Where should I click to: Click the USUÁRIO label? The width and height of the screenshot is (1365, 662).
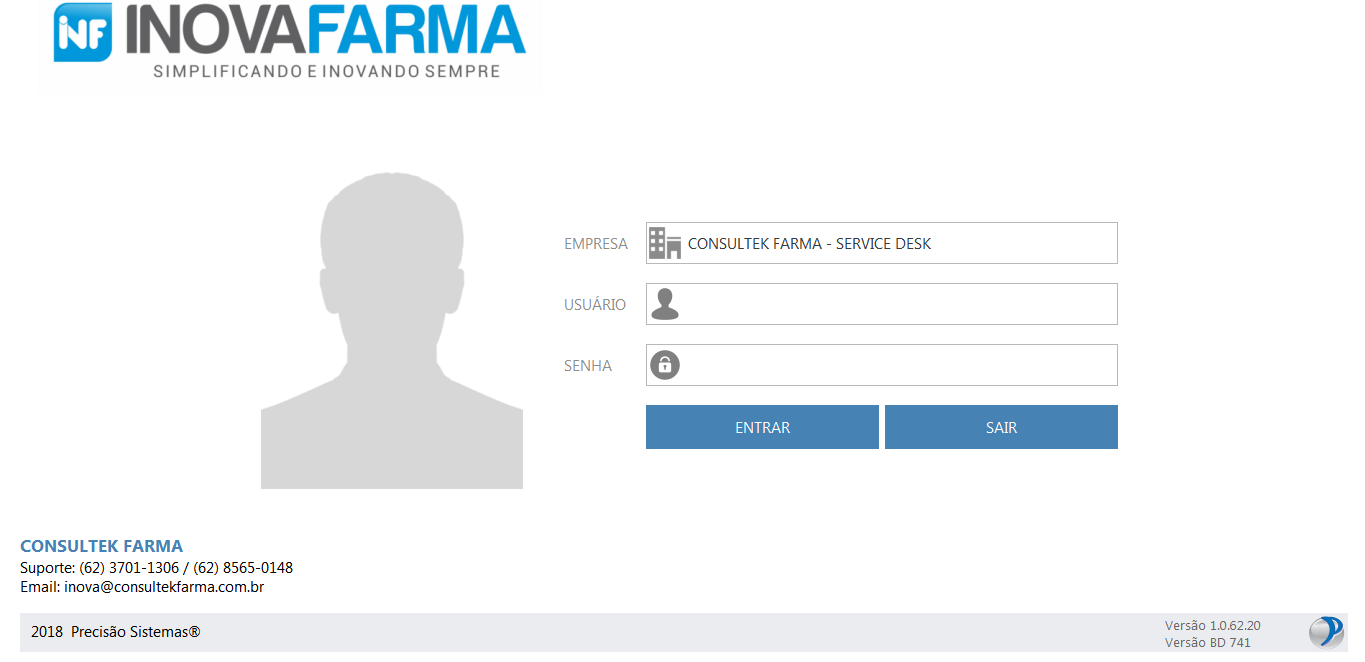595,304
